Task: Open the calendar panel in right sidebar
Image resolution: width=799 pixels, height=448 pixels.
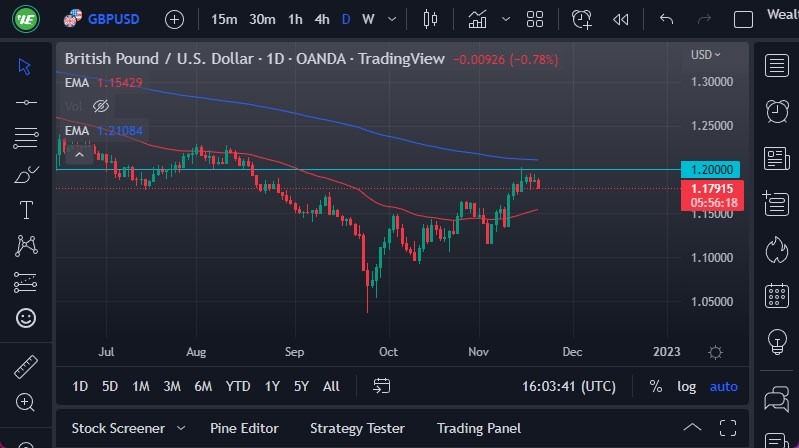Action: 776,296
